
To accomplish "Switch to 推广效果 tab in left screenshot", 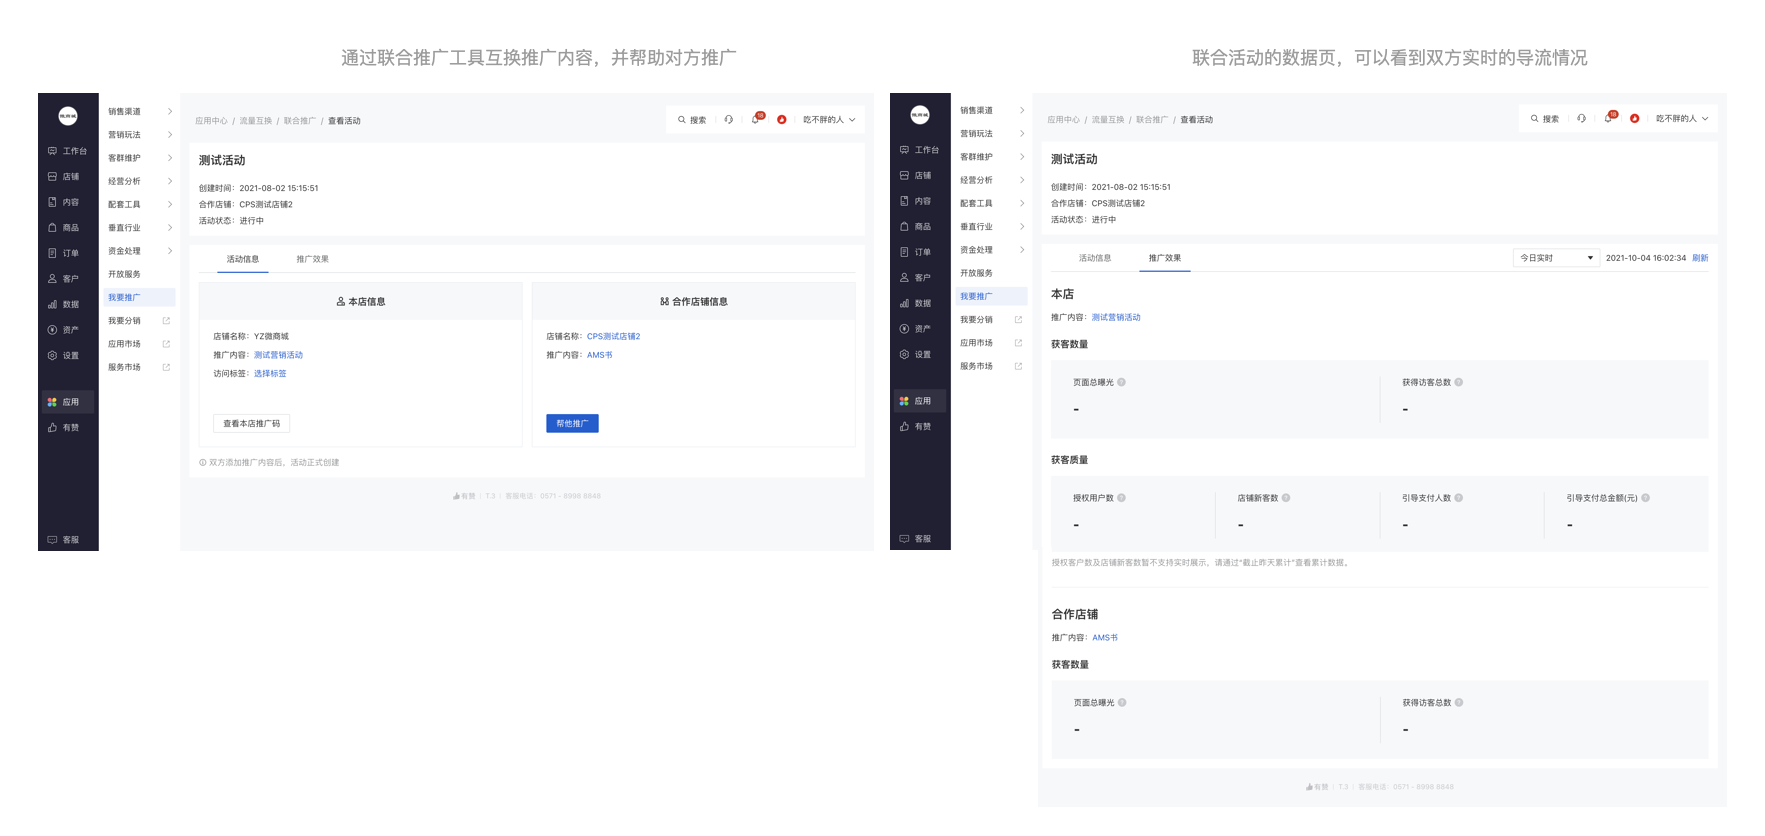I will (312, 259).
